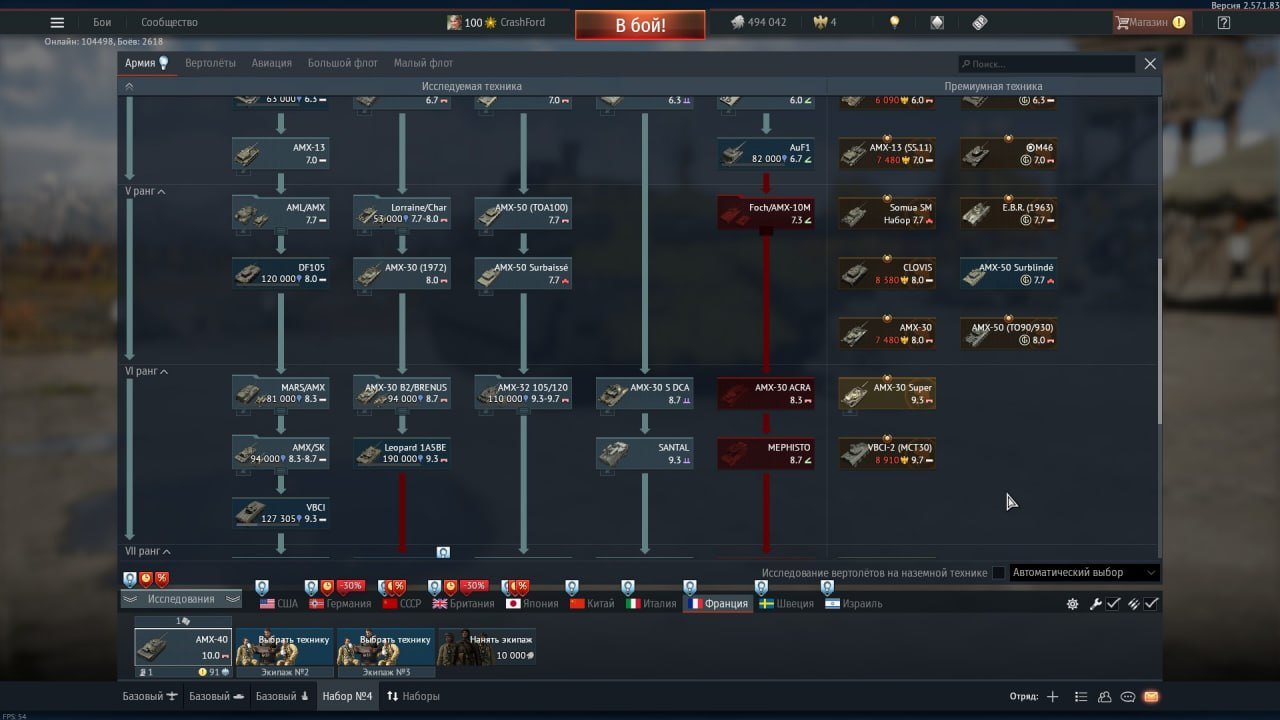Select the AMX-30 ACRA vehicle

pyautogui.click(x=766, y=394)
